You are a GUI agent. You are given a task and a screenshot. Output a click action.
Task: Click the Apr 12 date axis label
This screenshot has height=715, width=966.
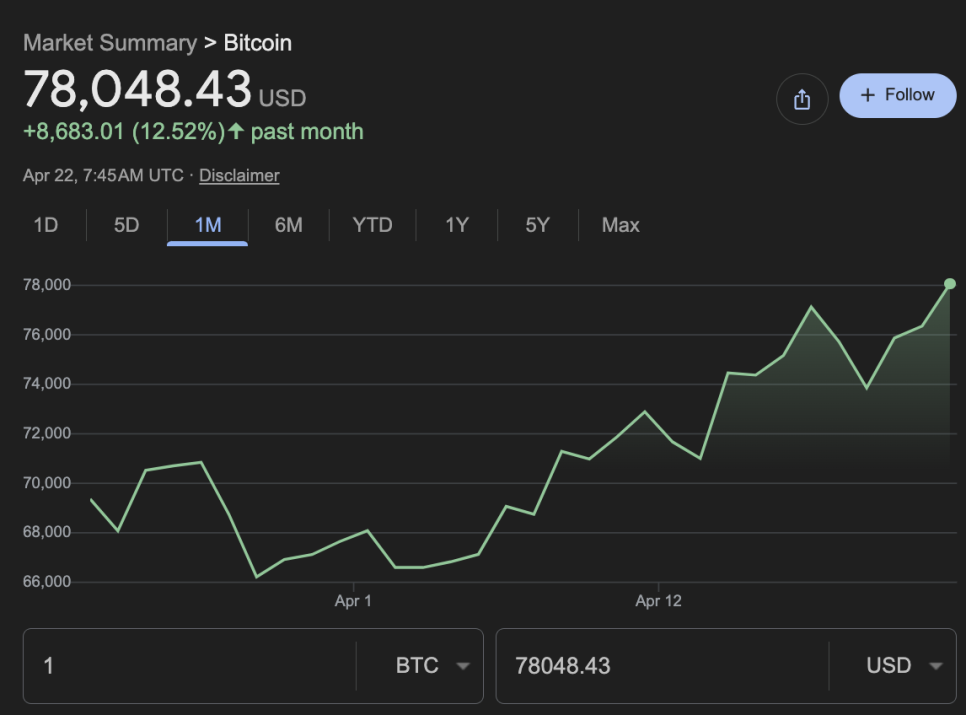(658, 601)
